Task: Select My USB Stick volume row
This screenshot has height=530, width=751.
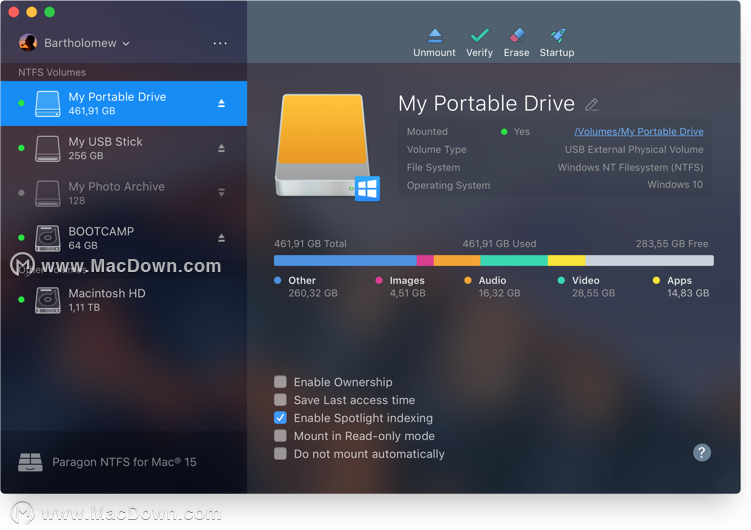Action: (x=124, y=148)
